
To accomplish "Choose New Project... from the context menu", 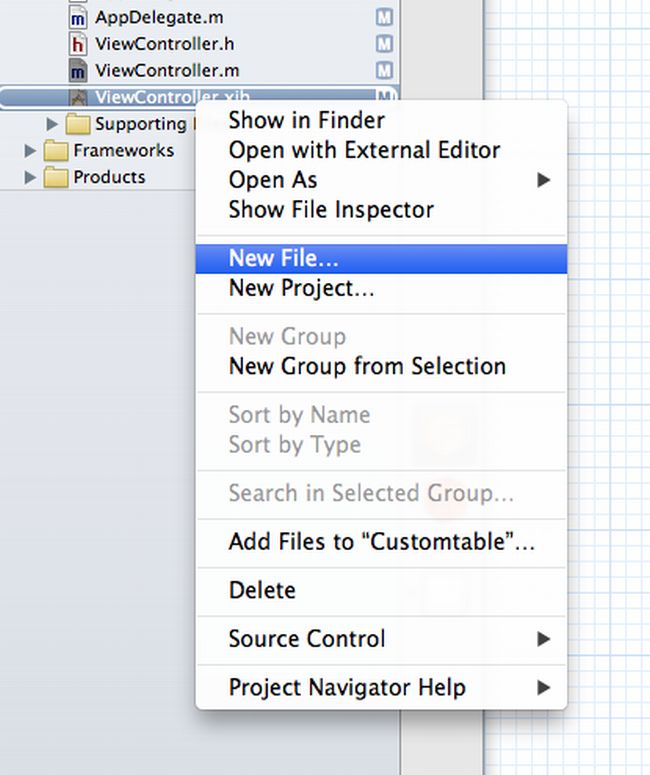I will pyautogui.click(x=301, y=289).
